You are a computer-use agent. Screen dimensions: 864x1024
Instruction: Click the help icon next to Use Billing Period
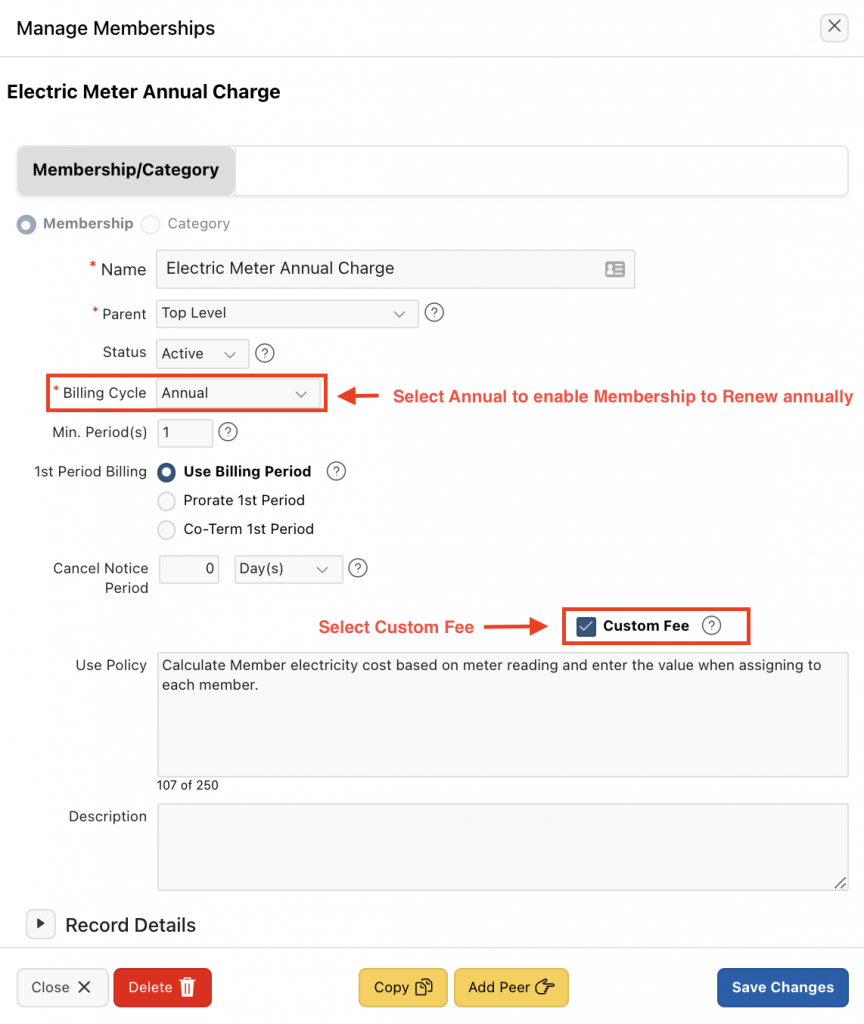pyautogui.click(x=337, y=471)
